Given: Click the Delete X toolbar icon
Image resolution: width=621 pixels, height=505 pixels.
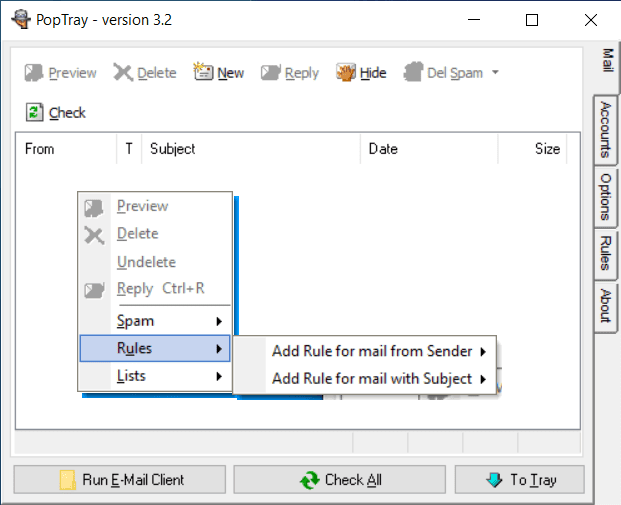Looking at the screenshot, I should [x=123, y=73].
